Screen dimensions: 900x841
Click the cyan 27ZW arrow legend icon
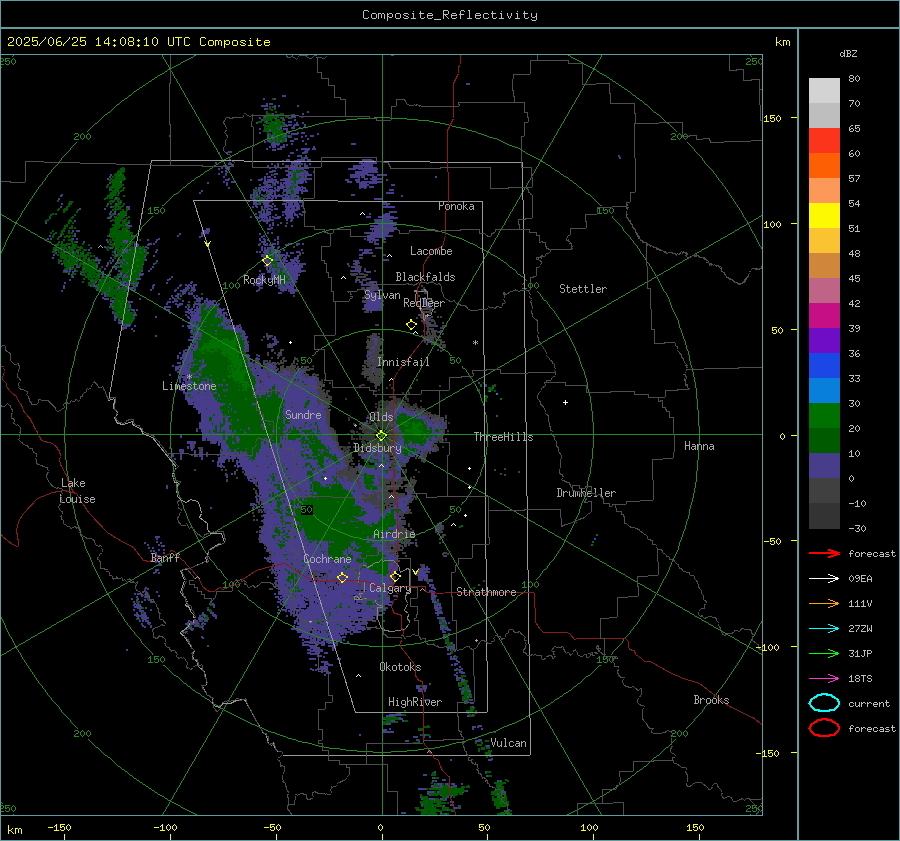(x=824, y=629)
